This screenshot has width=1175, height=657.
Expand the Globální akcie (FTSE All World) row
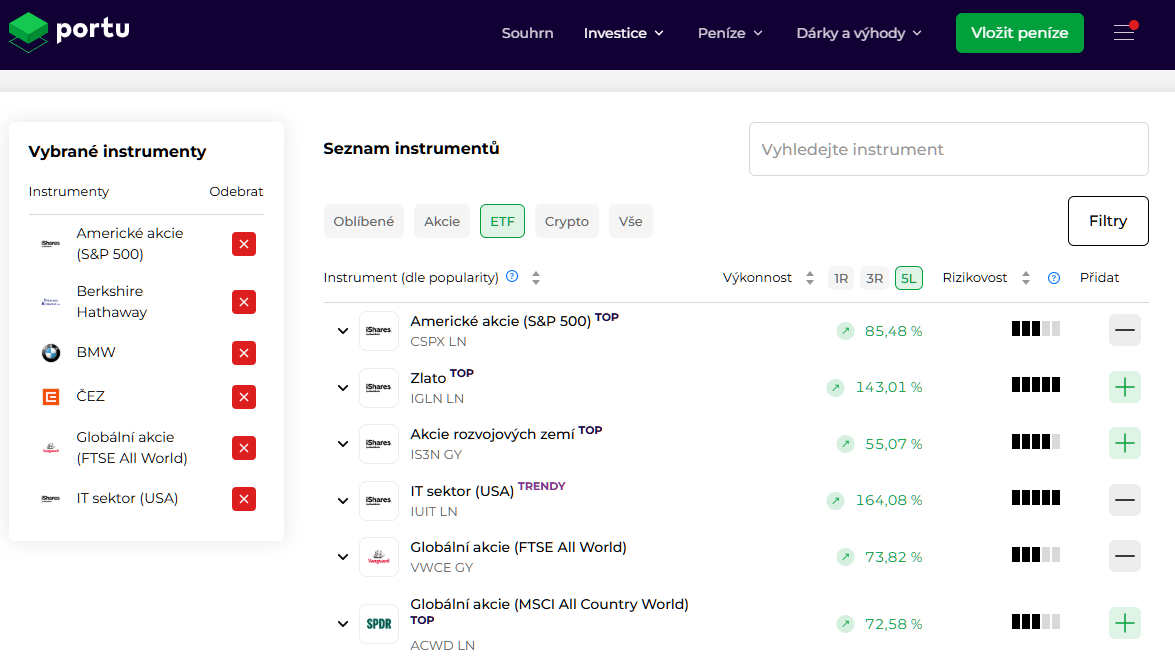[342, 557]
